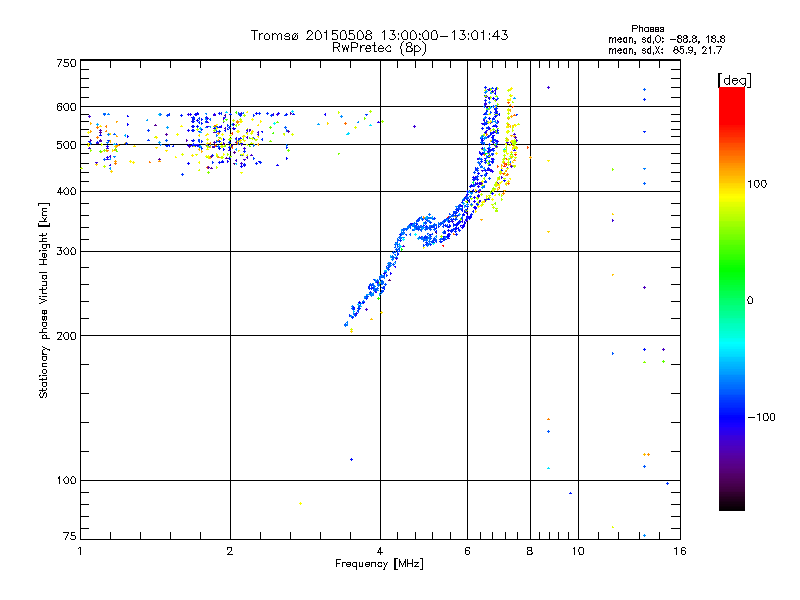The width and height of the screenshot is (800, 600).
Task: Click the x-axis tick label '10'
Action: (x=578, y=551)
